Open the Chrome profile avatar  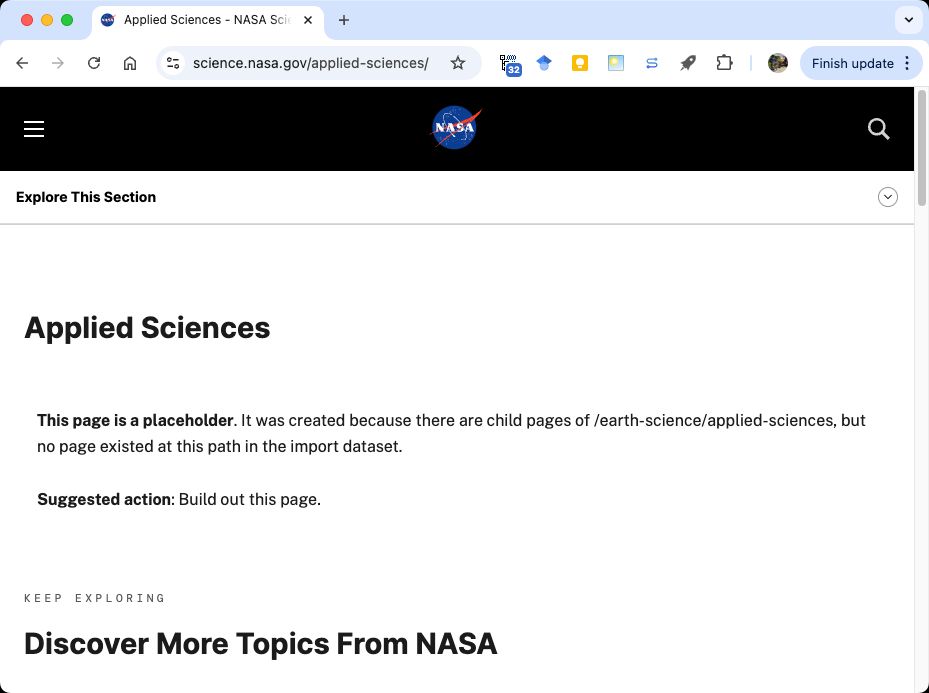click(777, 63)
